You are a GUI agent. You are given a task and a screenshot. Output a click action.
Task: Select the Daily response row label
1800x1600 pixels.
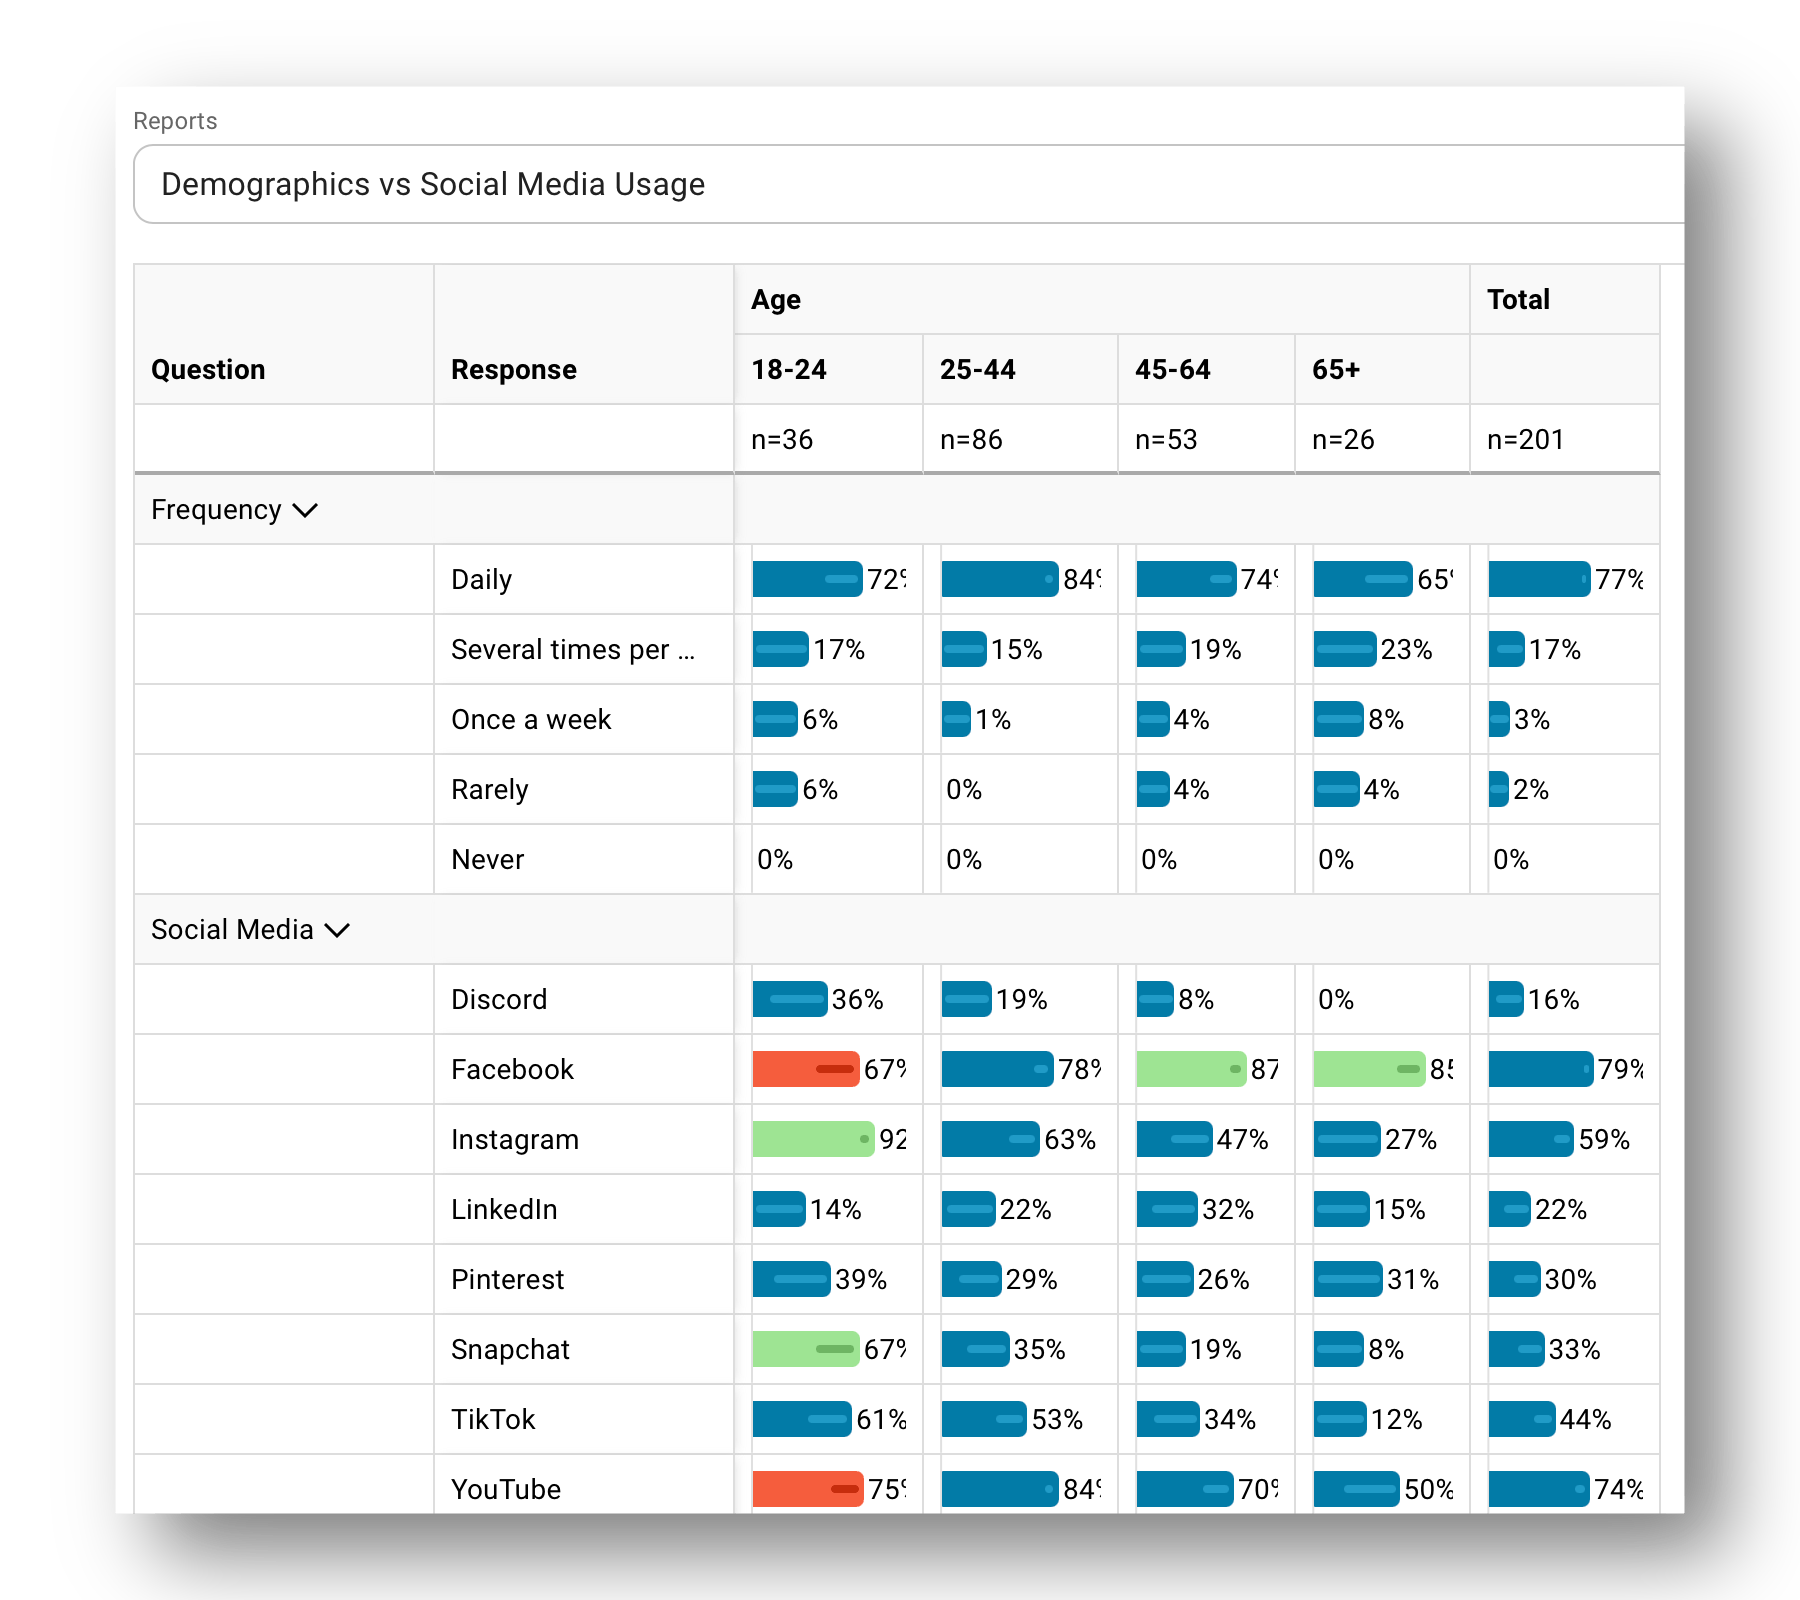(x=481, y=580)
